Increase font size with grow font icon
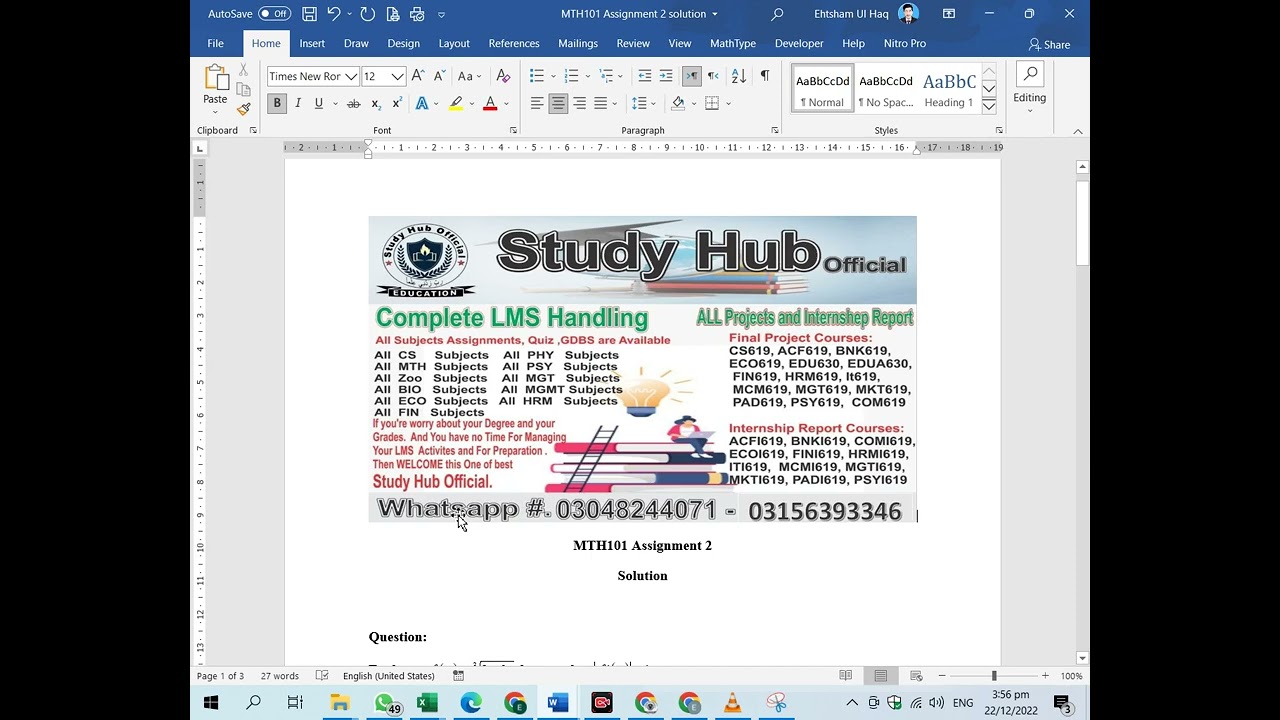The height and width of the screenshot is (720, 1280). pyautogui.click(x=418, y=76)
